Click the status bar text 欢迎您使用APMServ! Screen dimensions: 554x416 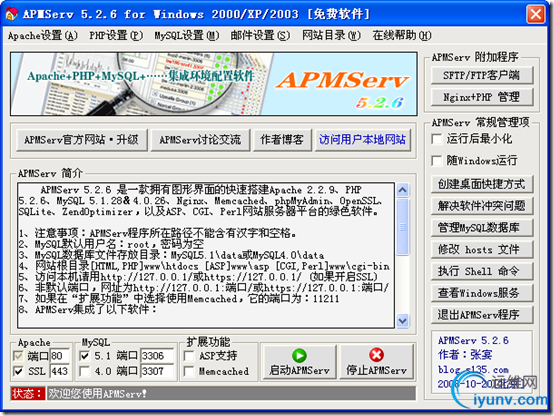point(98,393)
